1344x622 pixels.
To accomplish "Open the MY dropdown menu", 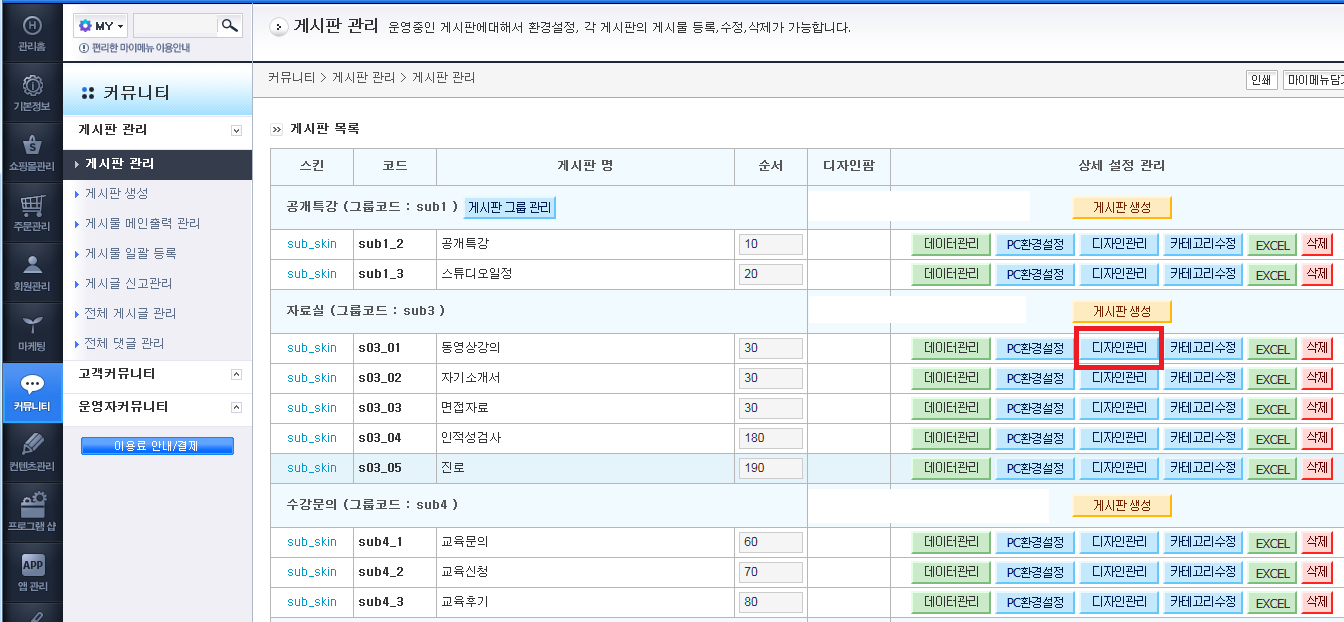I will (101, 25).
